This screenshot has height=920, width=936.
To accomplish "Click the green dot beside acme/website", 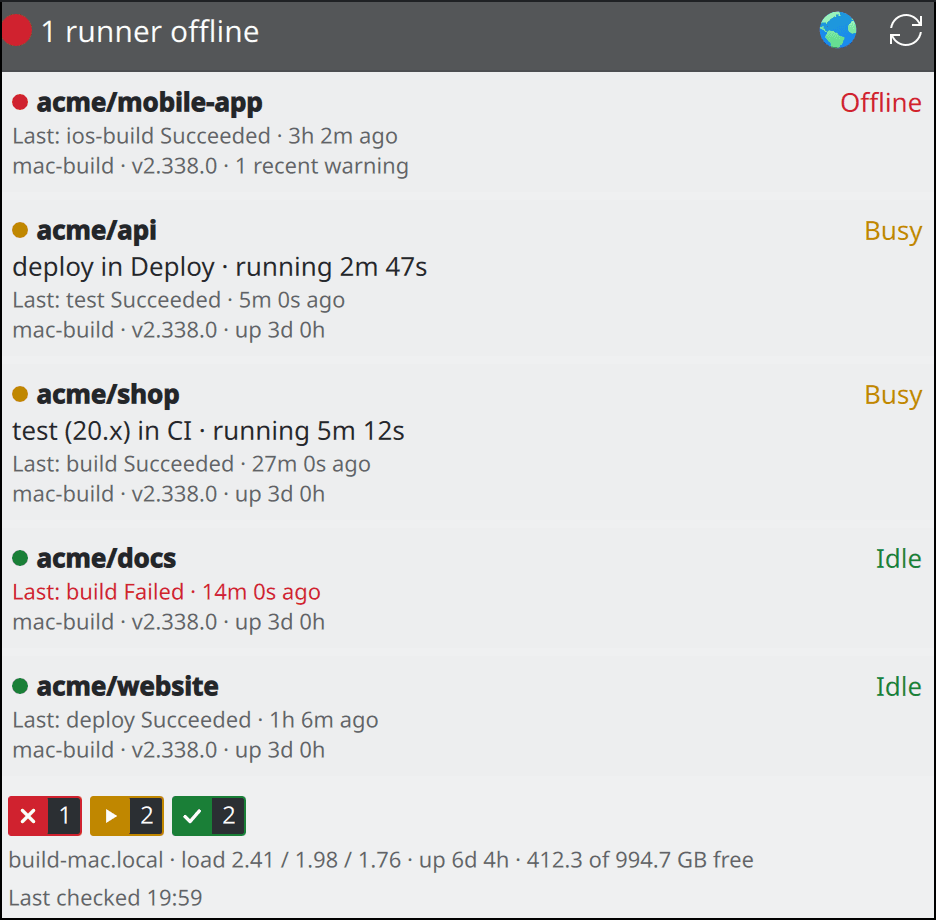I will [x=20, y=686].
